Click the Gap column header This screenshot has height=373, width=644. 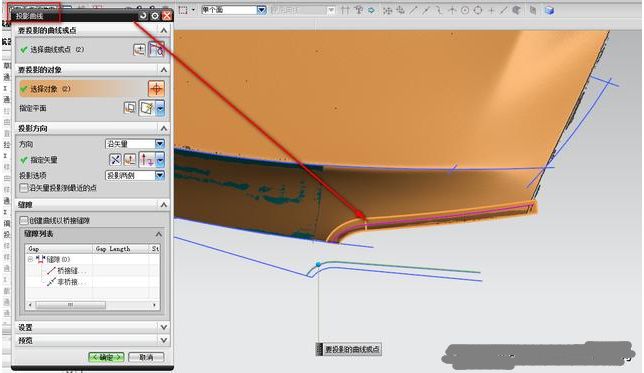59,249
